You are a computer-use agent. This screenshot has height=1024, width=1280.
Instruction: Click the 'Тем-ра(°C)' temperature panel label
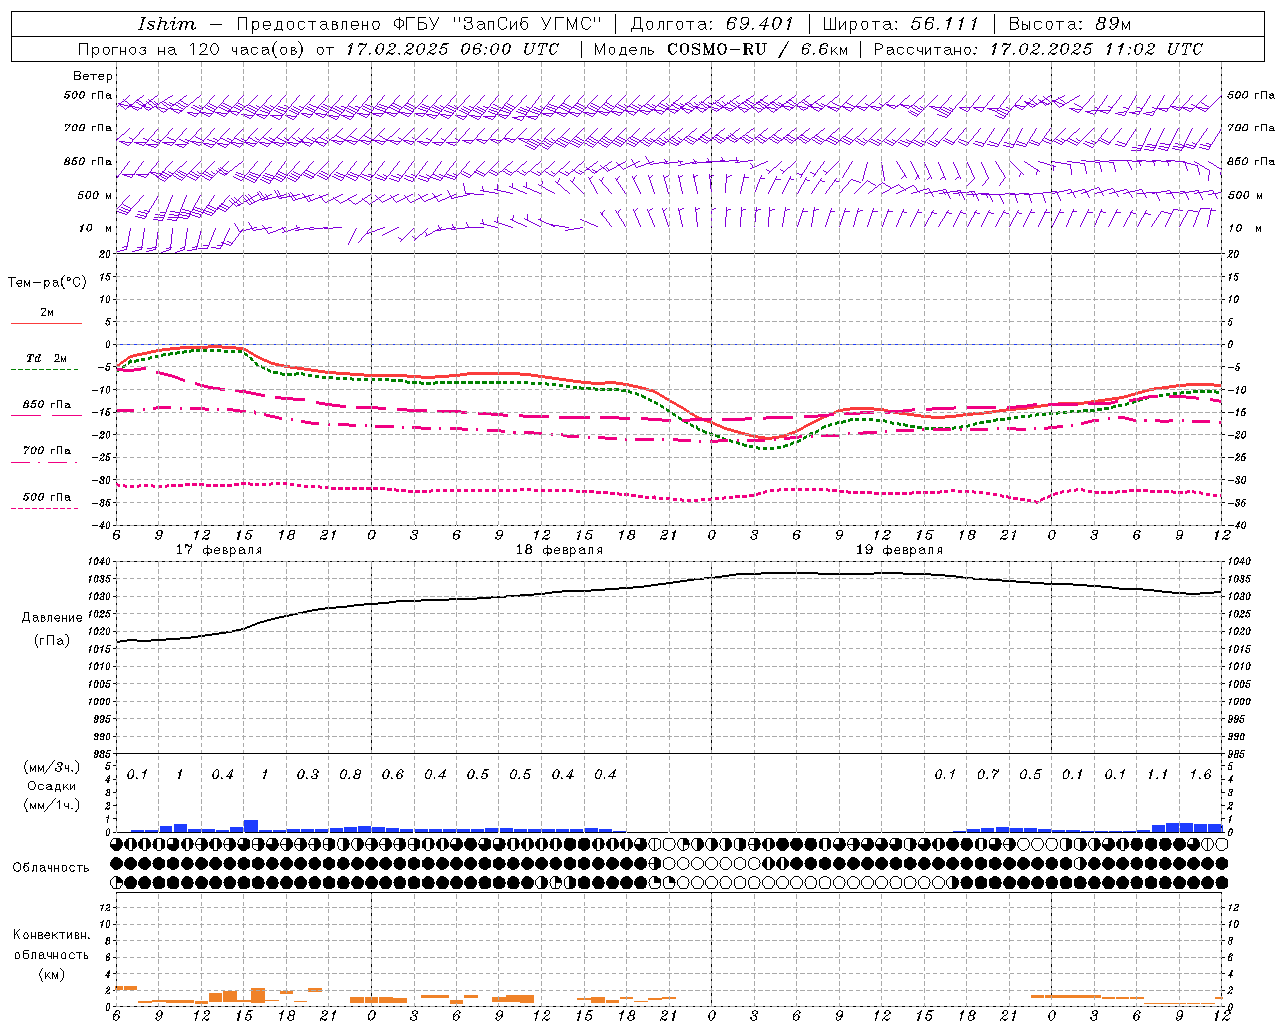(47, 283)
